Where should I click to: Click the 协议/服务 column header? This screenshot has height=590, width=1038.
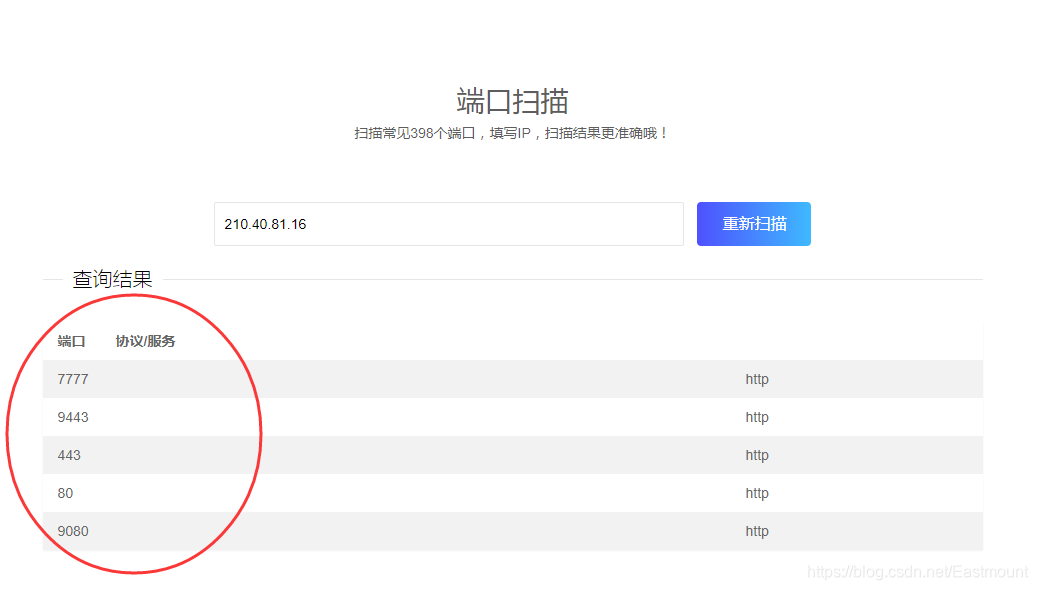pyautogui.click(x=146, y=341)
